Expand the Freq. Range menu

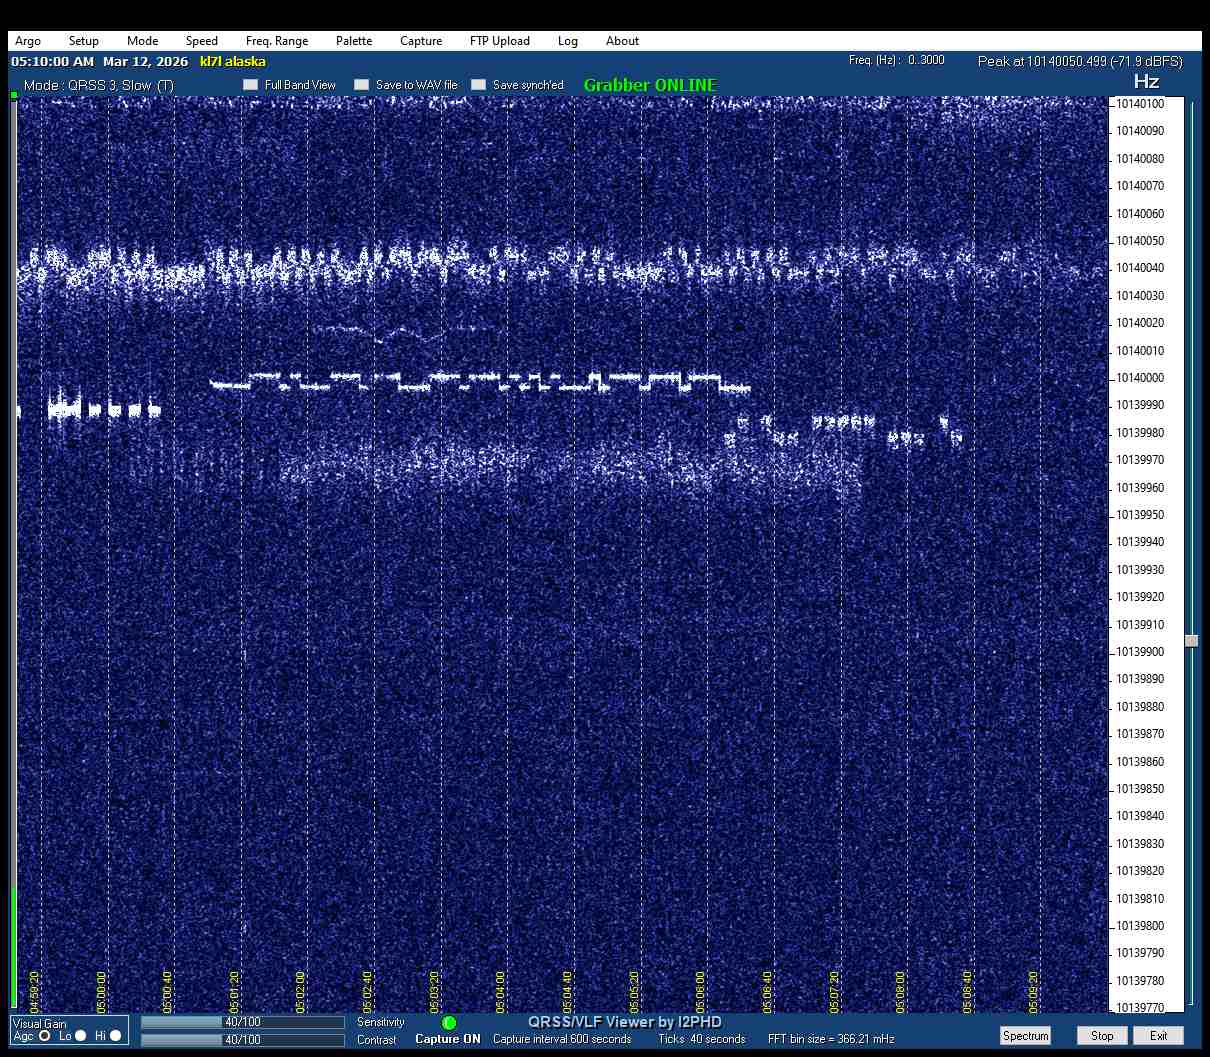click(x=277, y=41)
